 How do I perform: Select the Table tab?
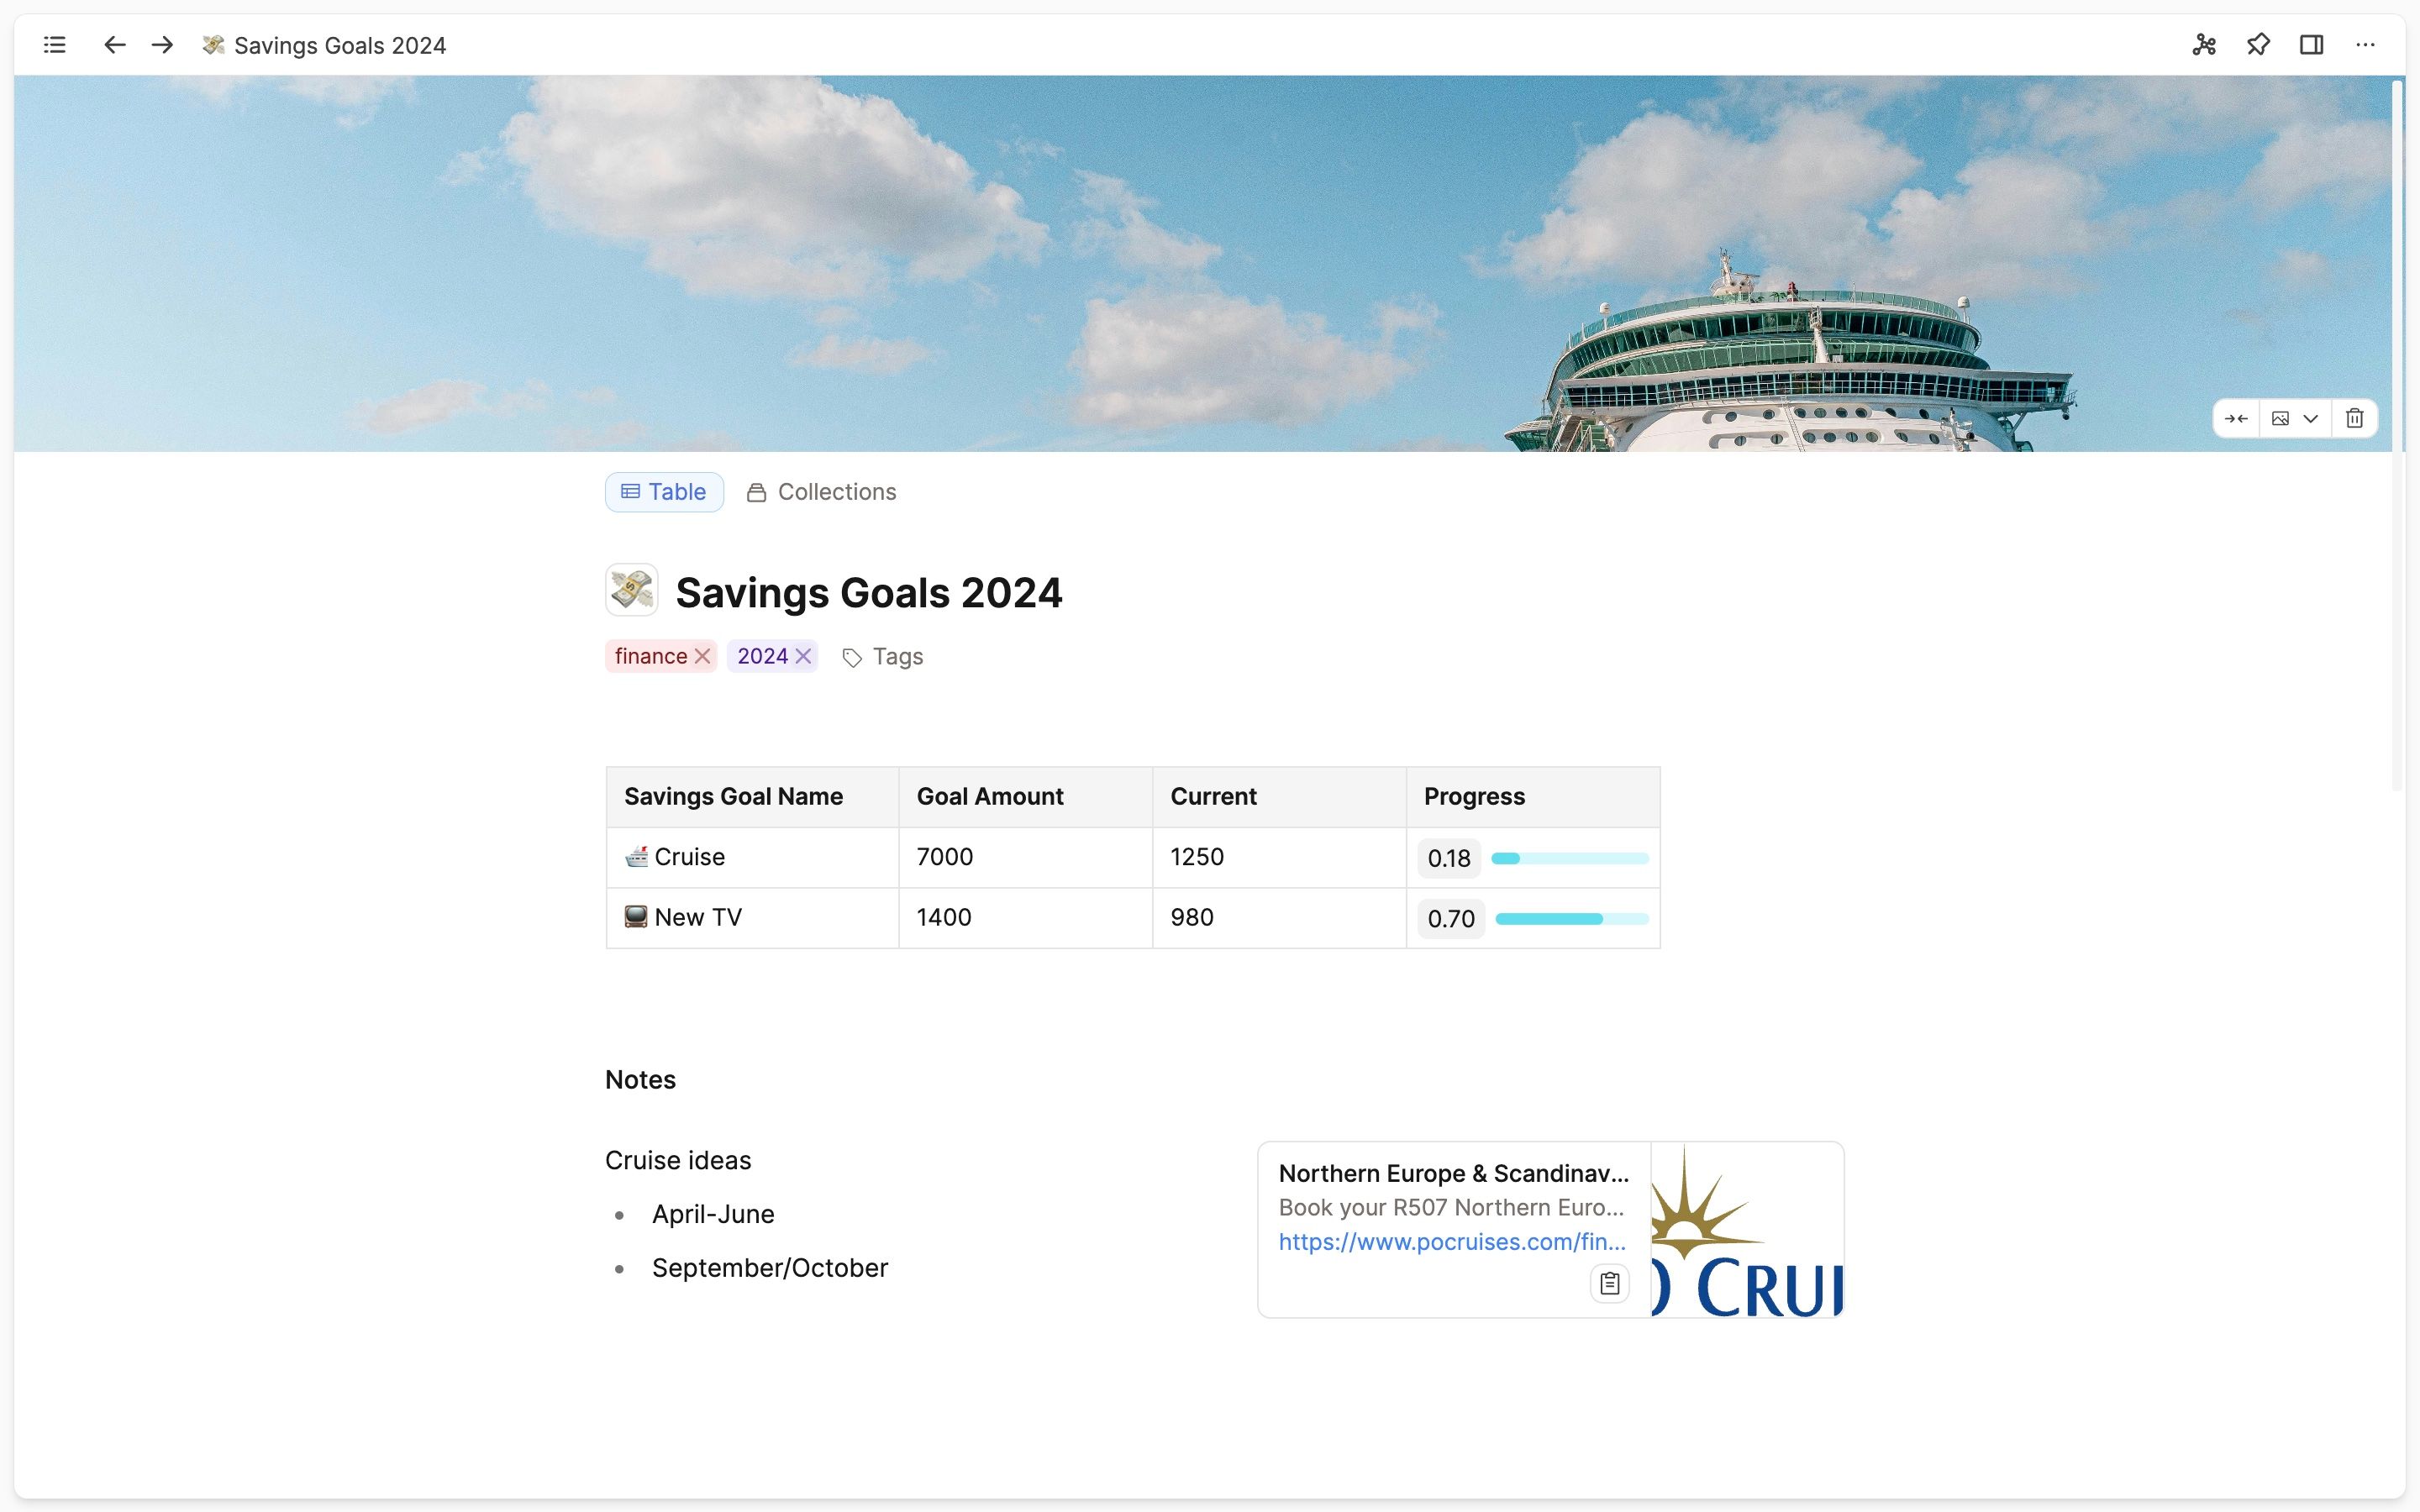(x=664, y=492)
